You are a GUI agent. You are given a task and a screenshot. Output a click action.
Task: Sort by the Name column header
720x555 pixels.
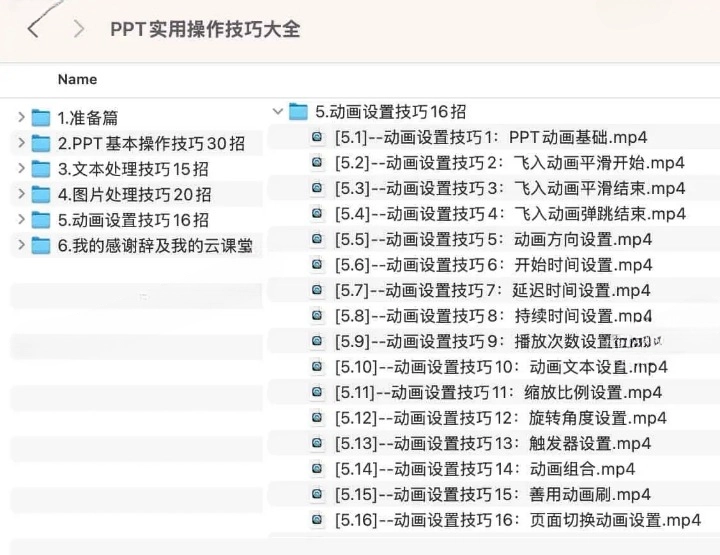[x=77, y=79]
